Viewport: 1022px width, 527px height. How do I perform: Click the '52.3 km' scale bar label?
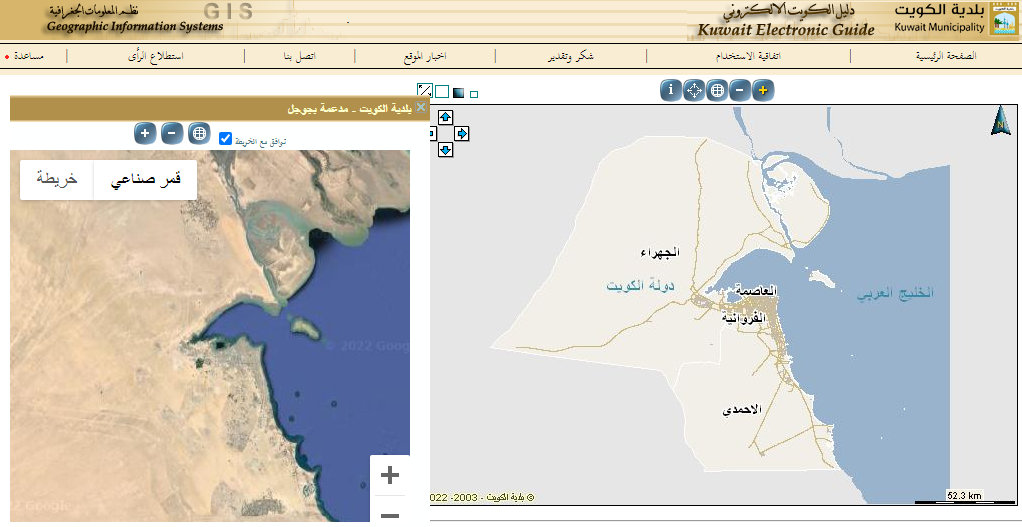point(965,495)
